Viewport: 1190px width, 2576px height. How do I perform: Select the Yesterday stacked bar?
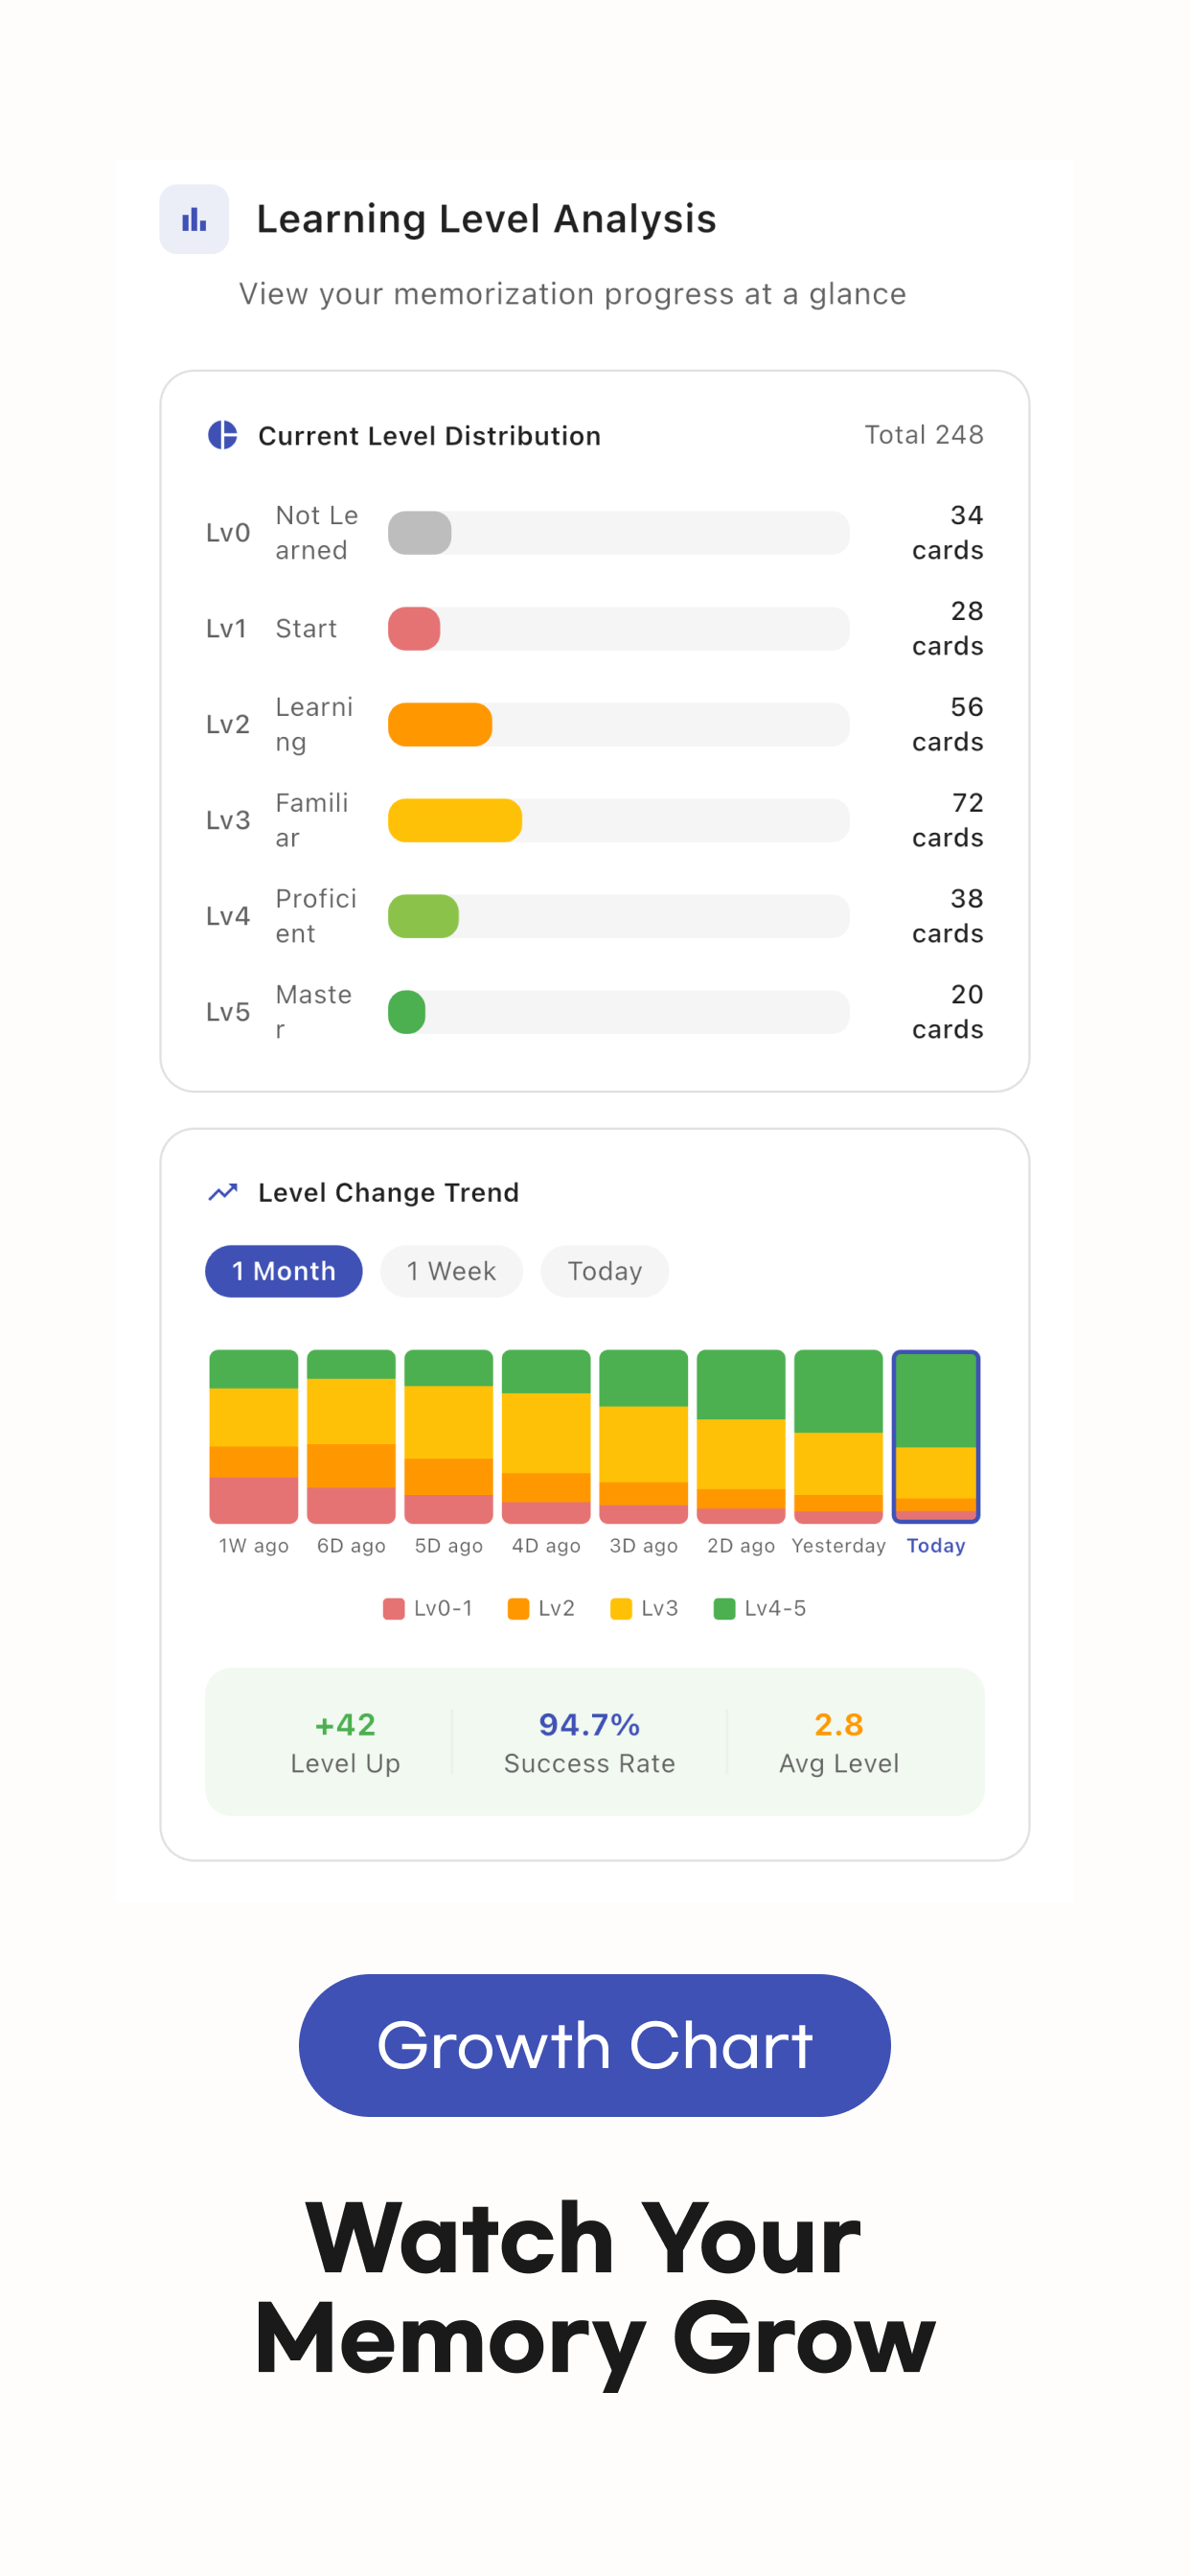pyautogui.click(x=839, y=1437)
